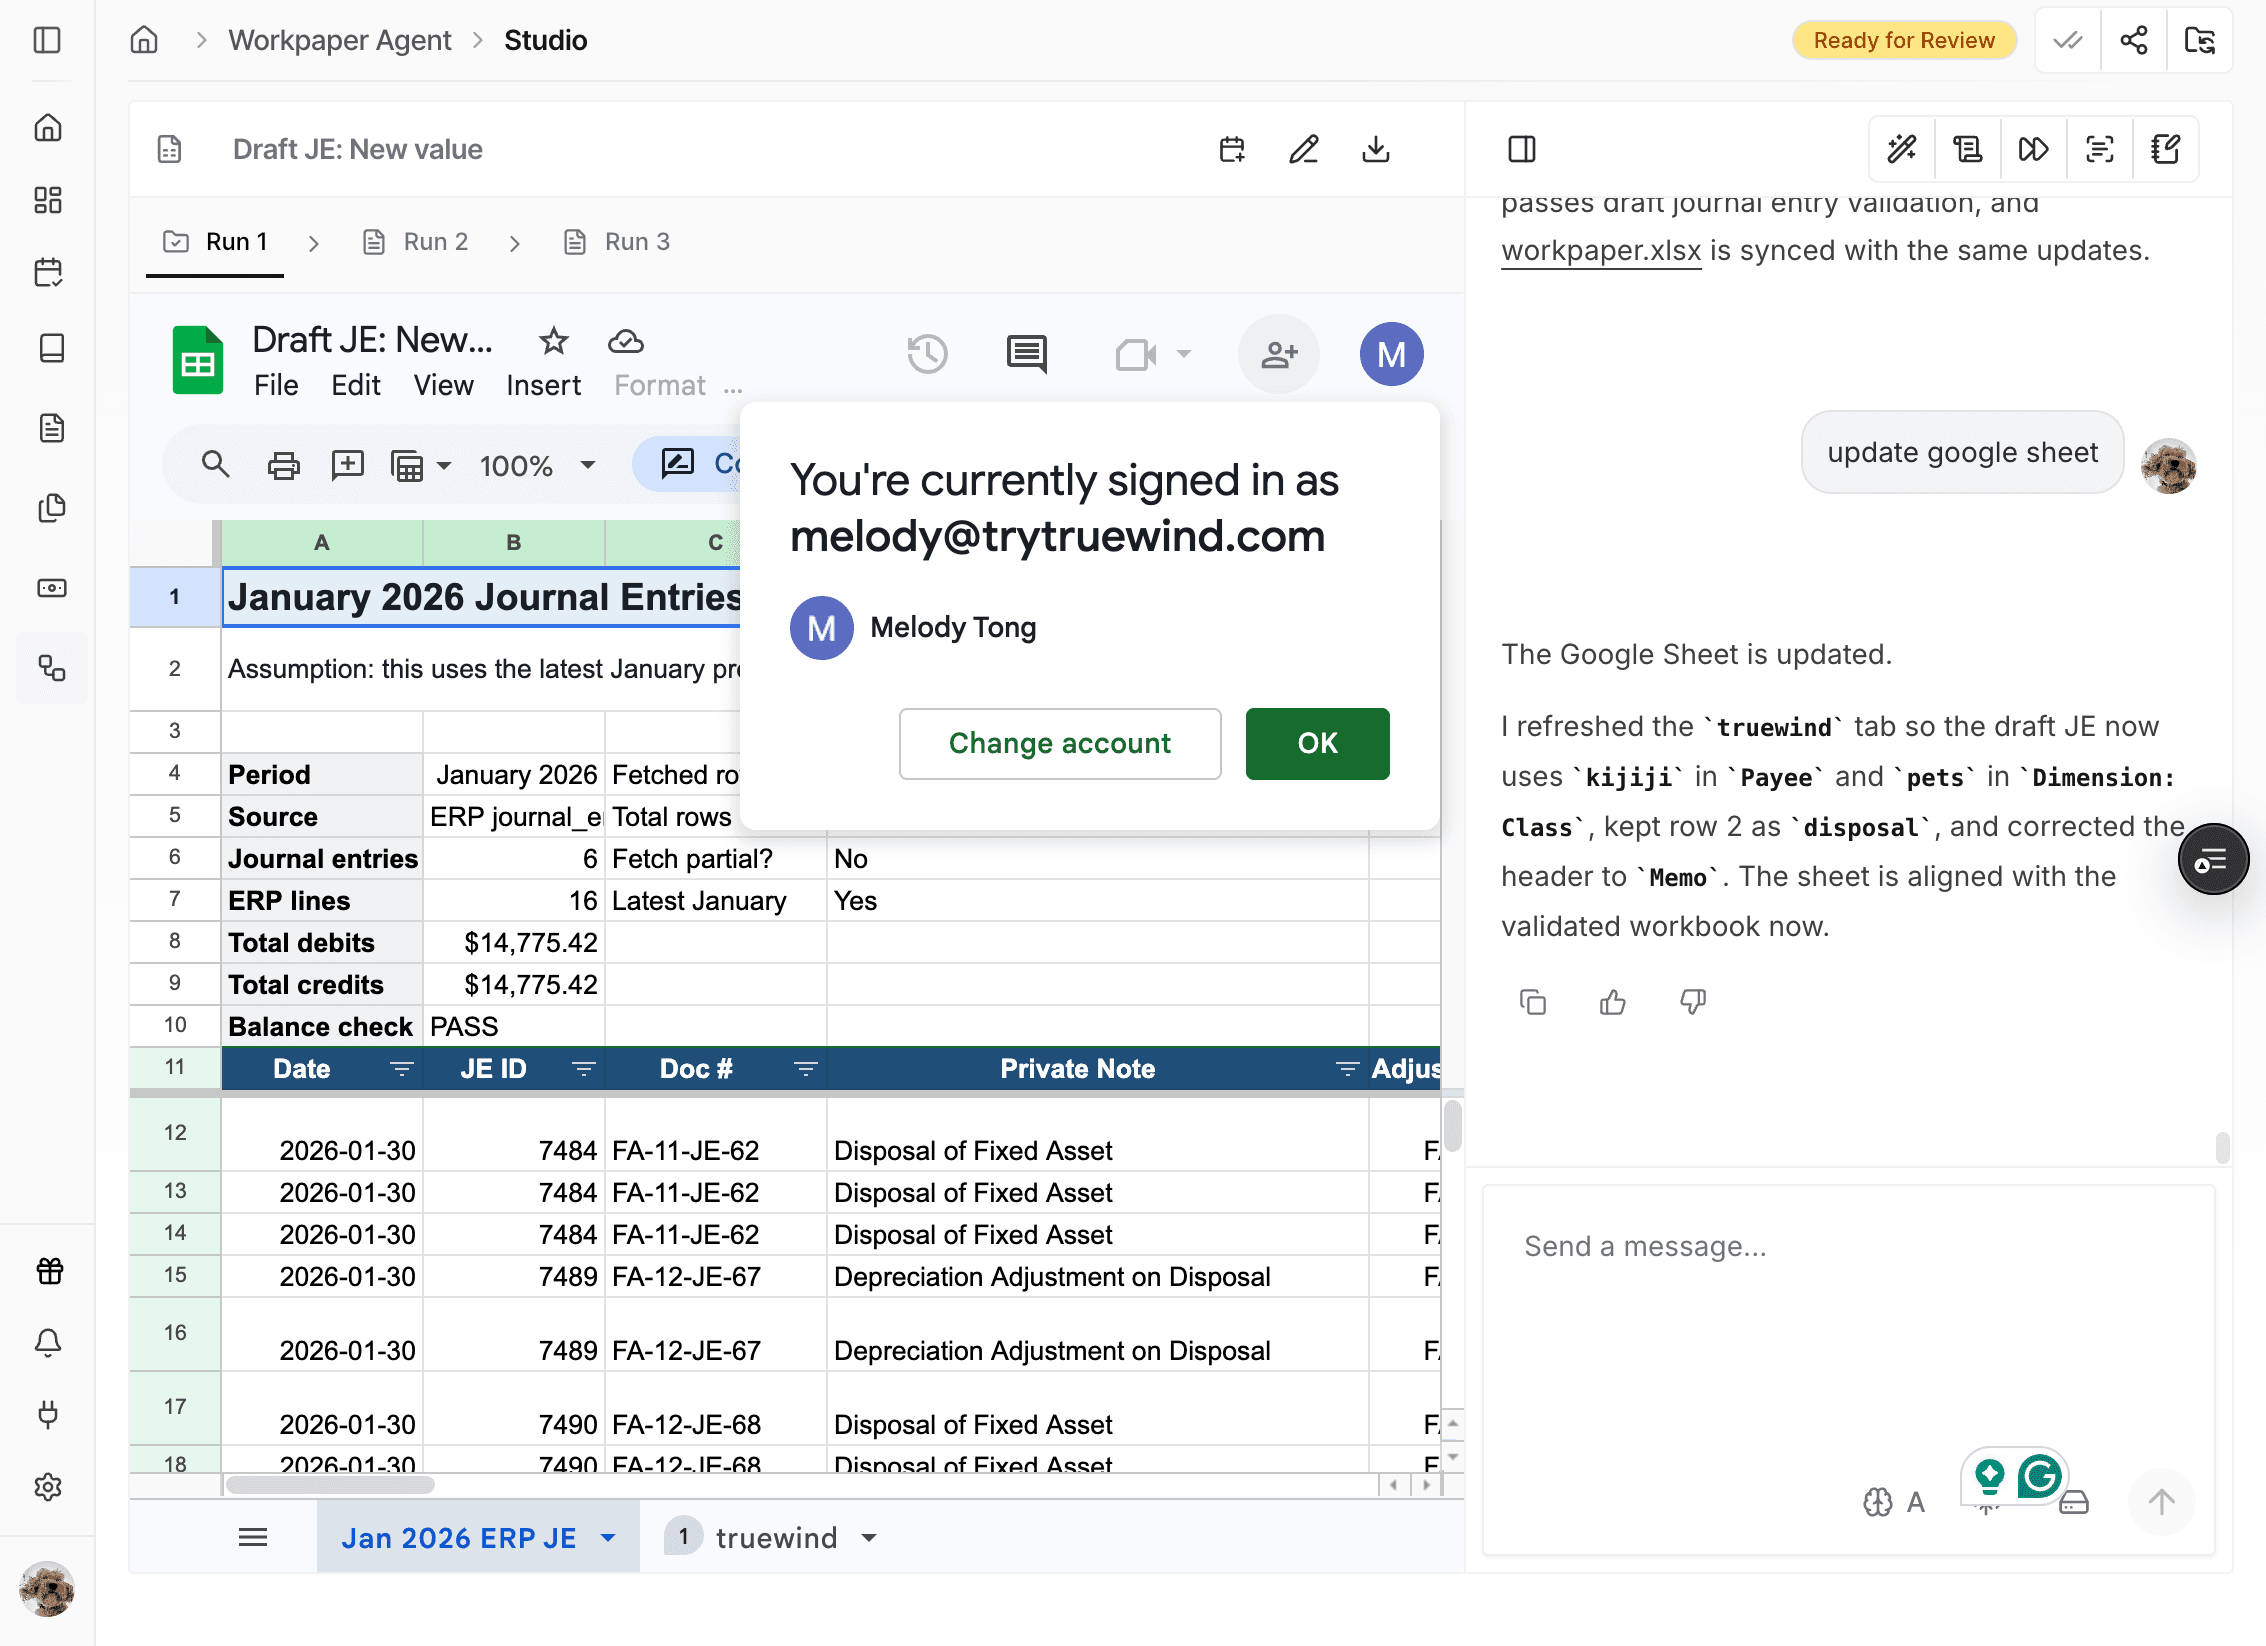The height and width of the screenshot is (1646, 2266).
Task: Open the fast-forward action in chat toolbar
Action: coord(2033,148)
